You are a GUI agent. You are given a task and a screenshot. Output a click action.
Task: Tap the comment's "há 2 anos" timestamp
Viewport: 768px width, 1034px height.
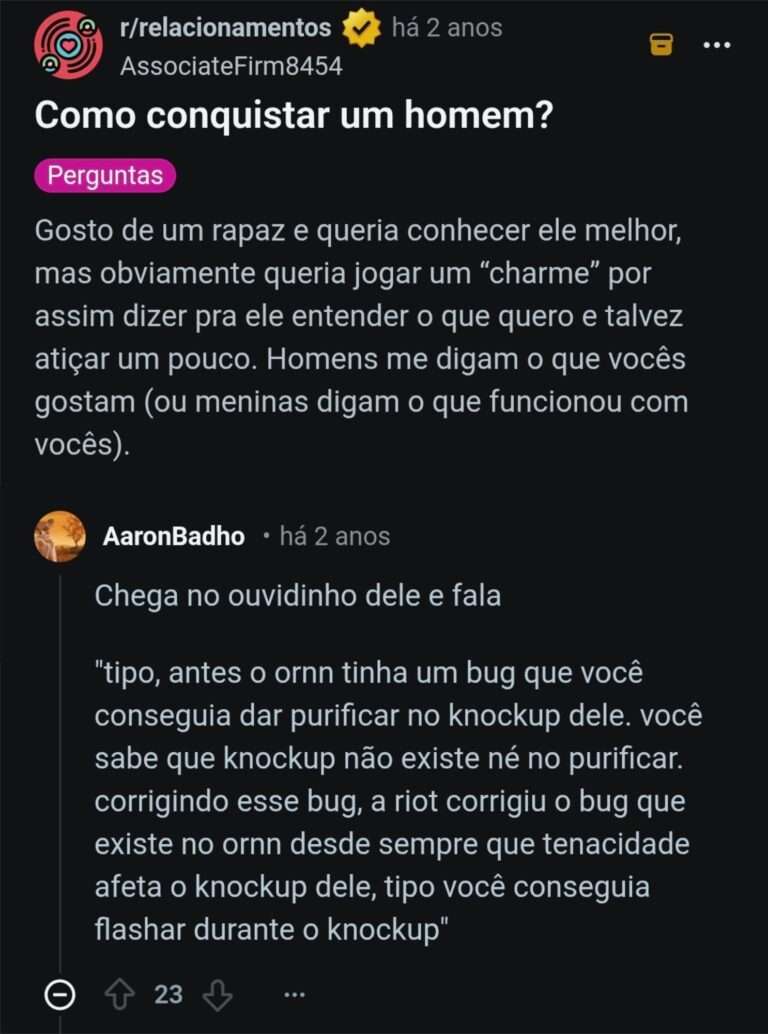click(x=335, y=536)
